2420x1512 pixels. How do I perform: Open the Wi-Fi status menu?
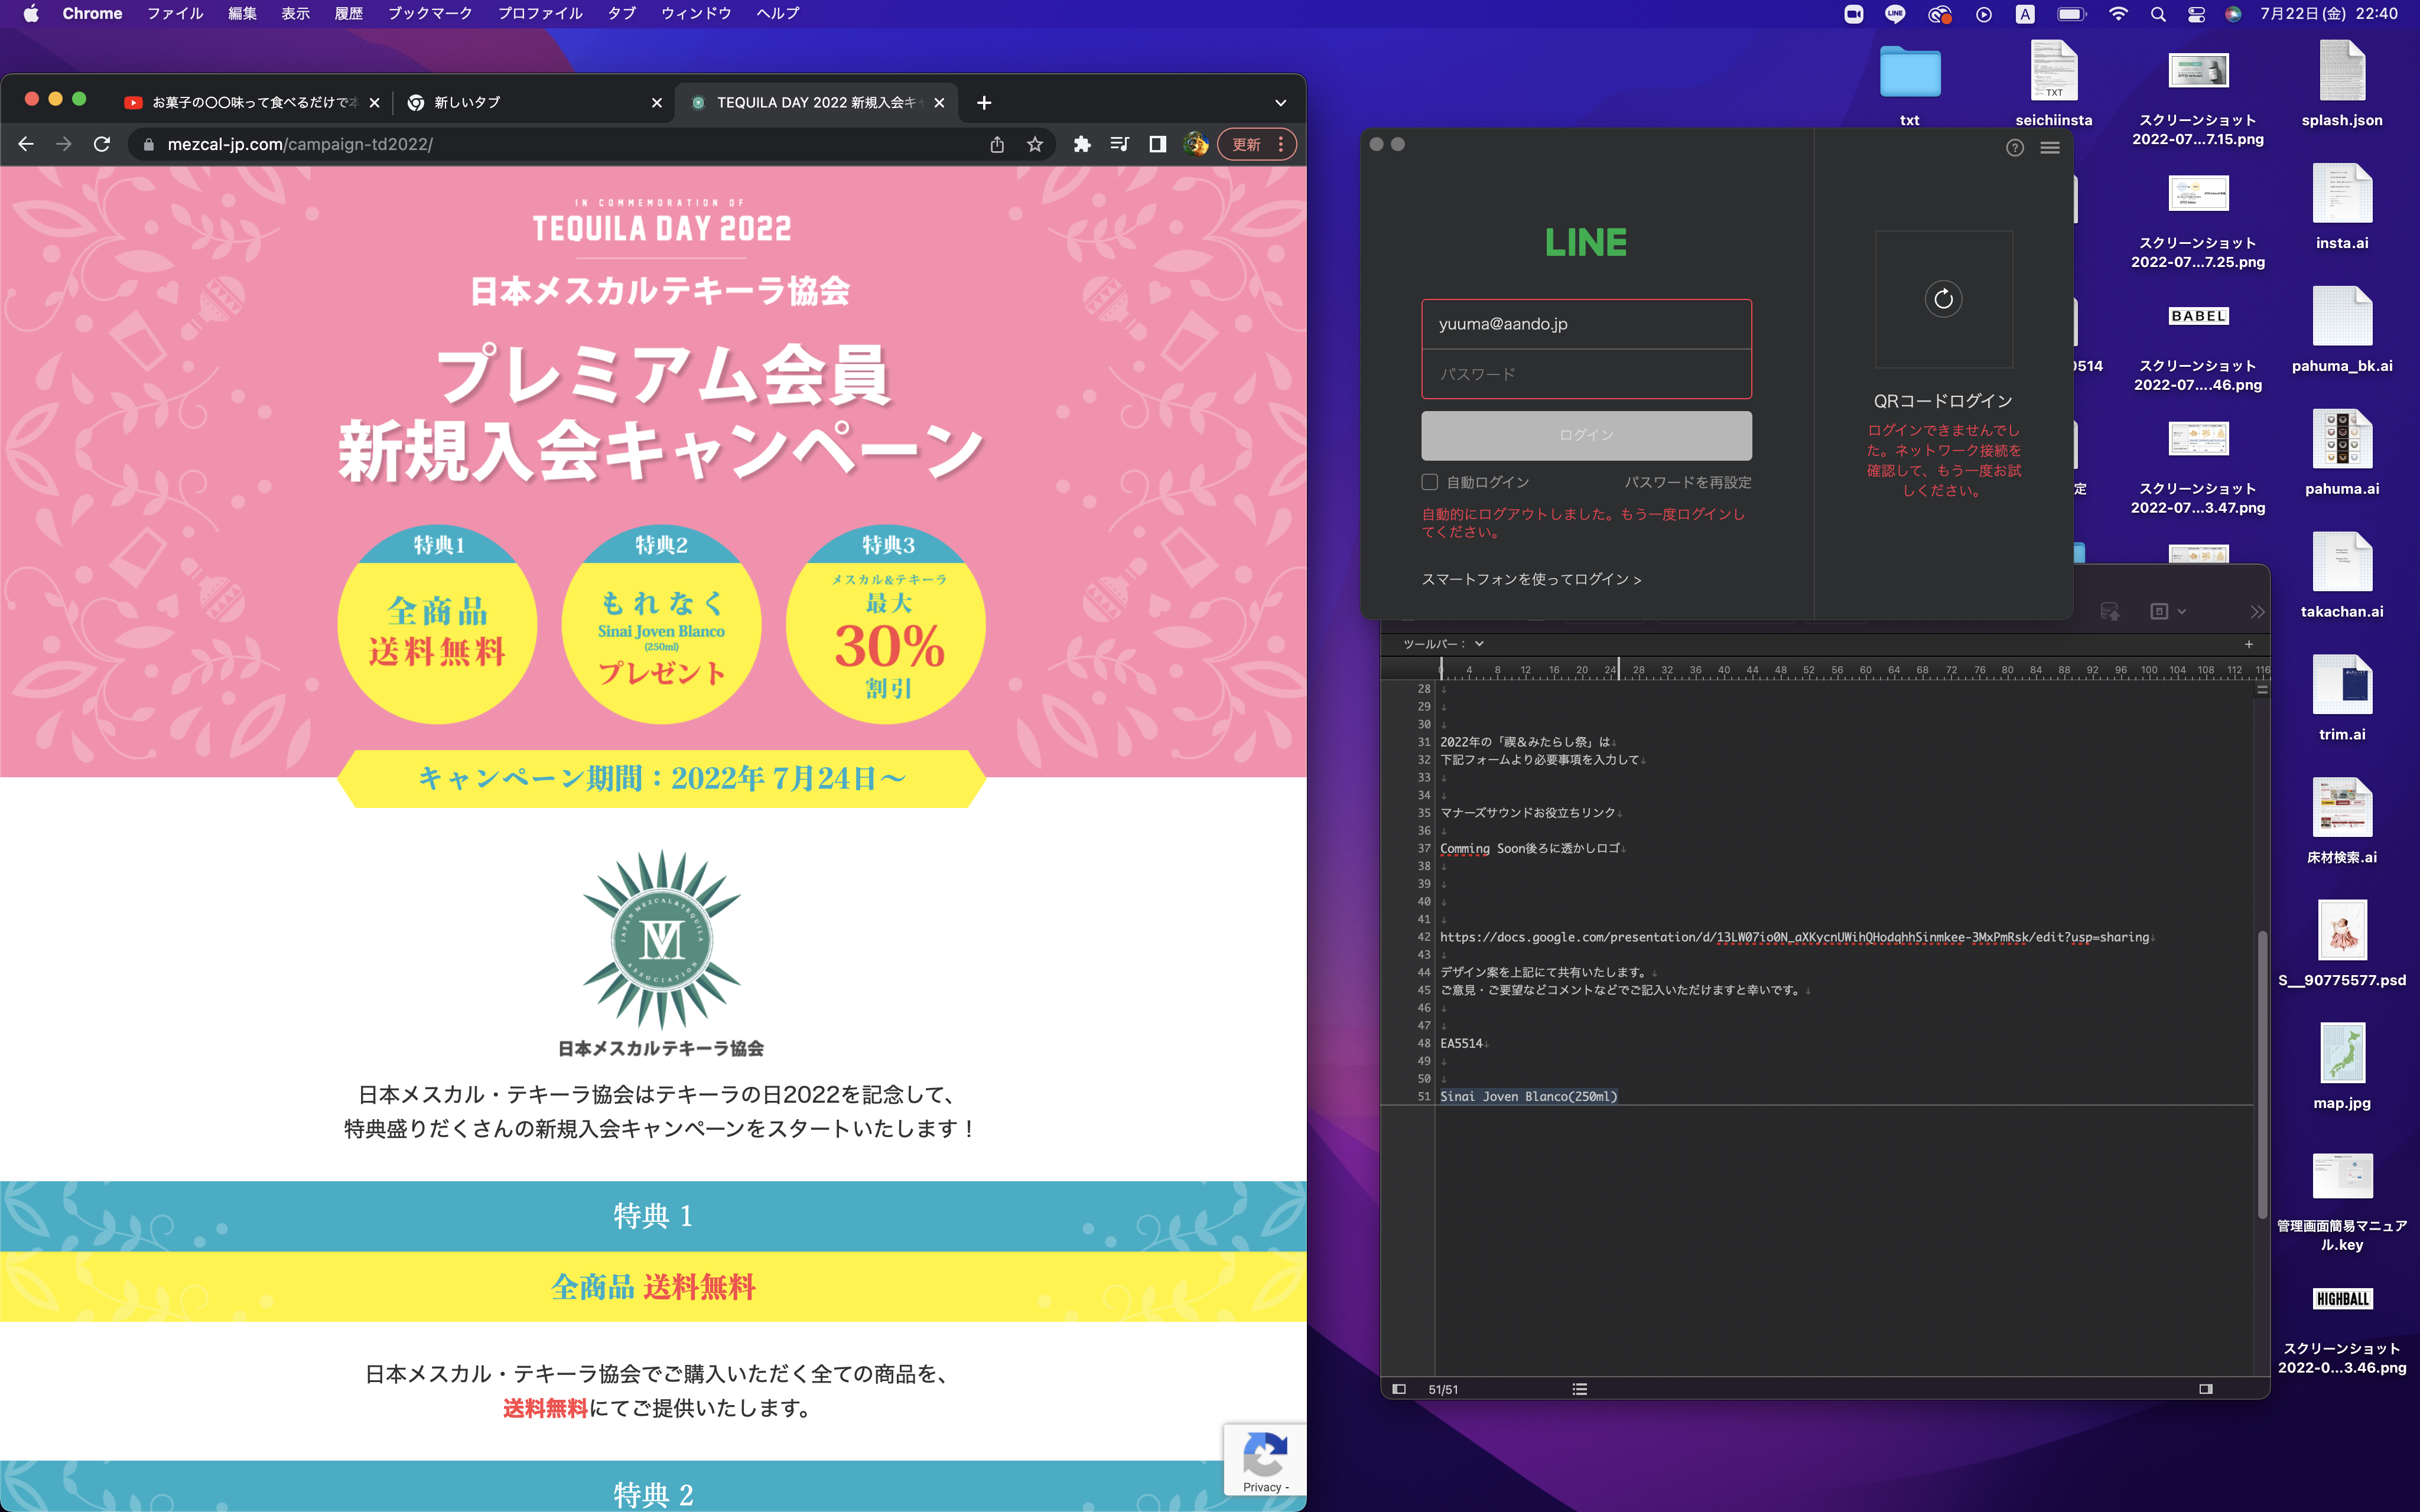tap(2118, 14)
